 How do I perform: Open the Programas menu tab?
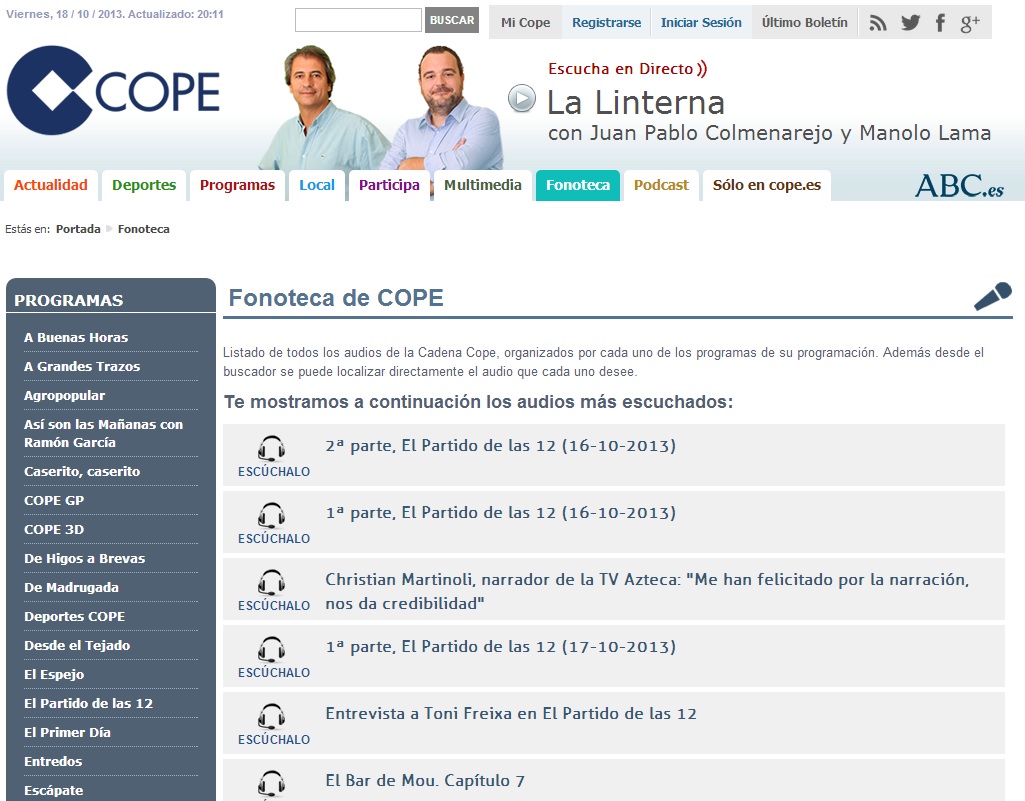tap(237, 185)
